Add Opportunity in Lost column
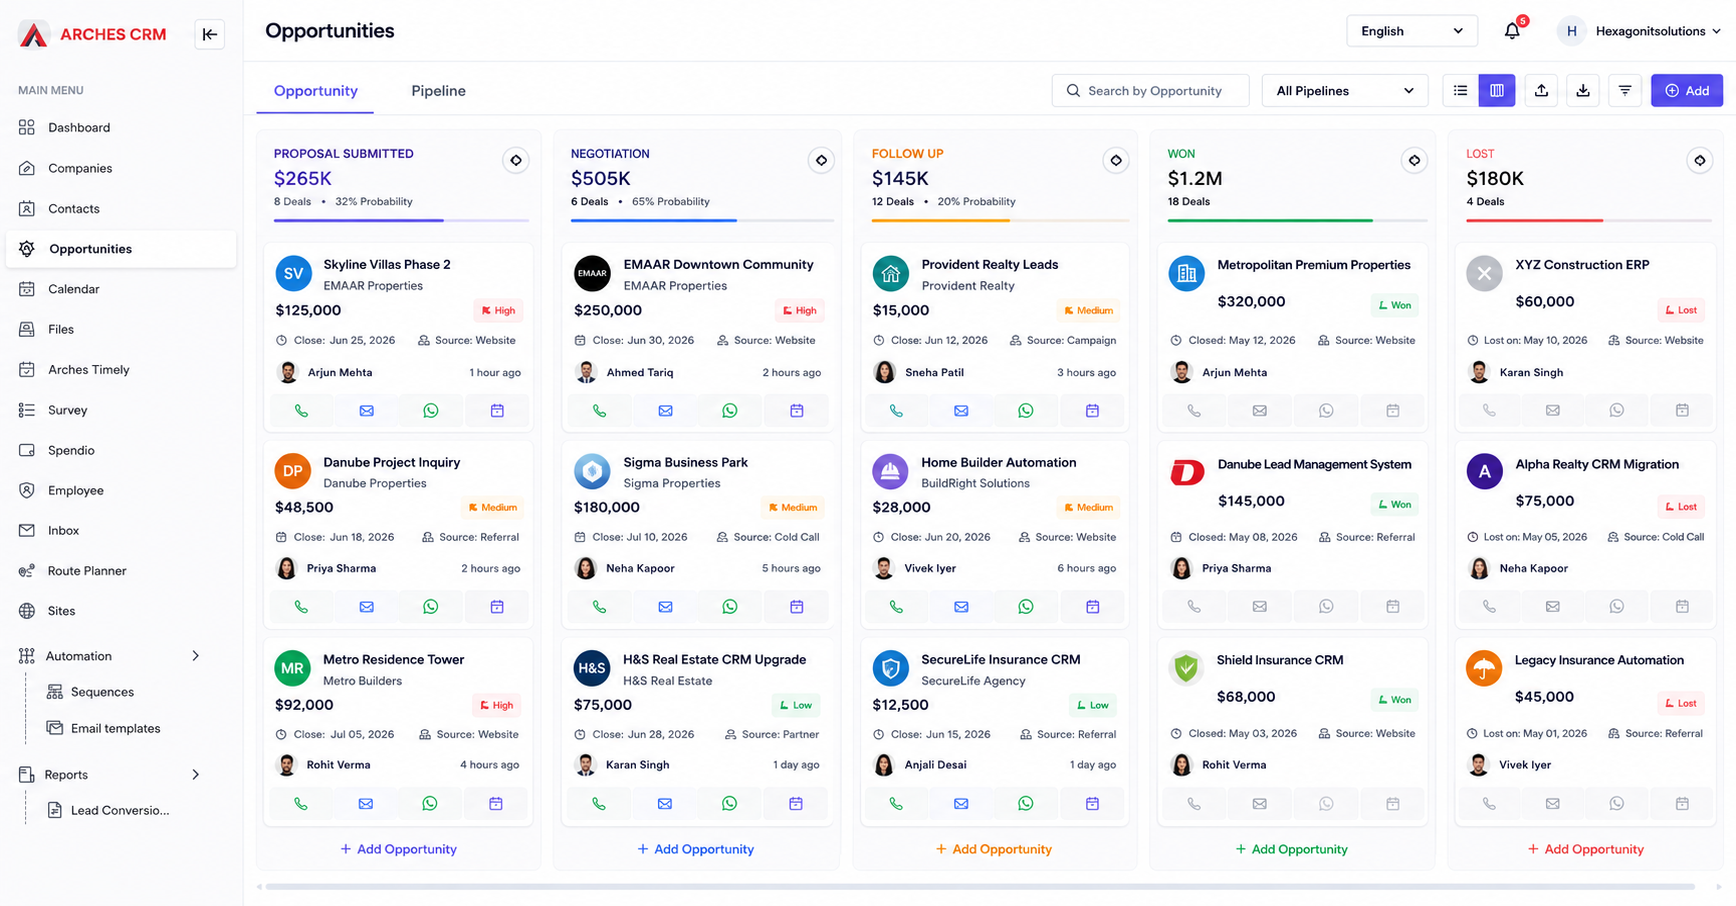Image resolution: width=1736 pixels, height=906 pixels. (1586, 849)
